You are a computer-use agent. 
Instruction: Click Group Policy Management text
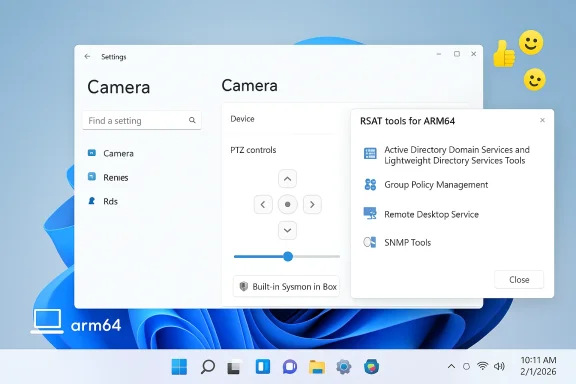(436, 184)
